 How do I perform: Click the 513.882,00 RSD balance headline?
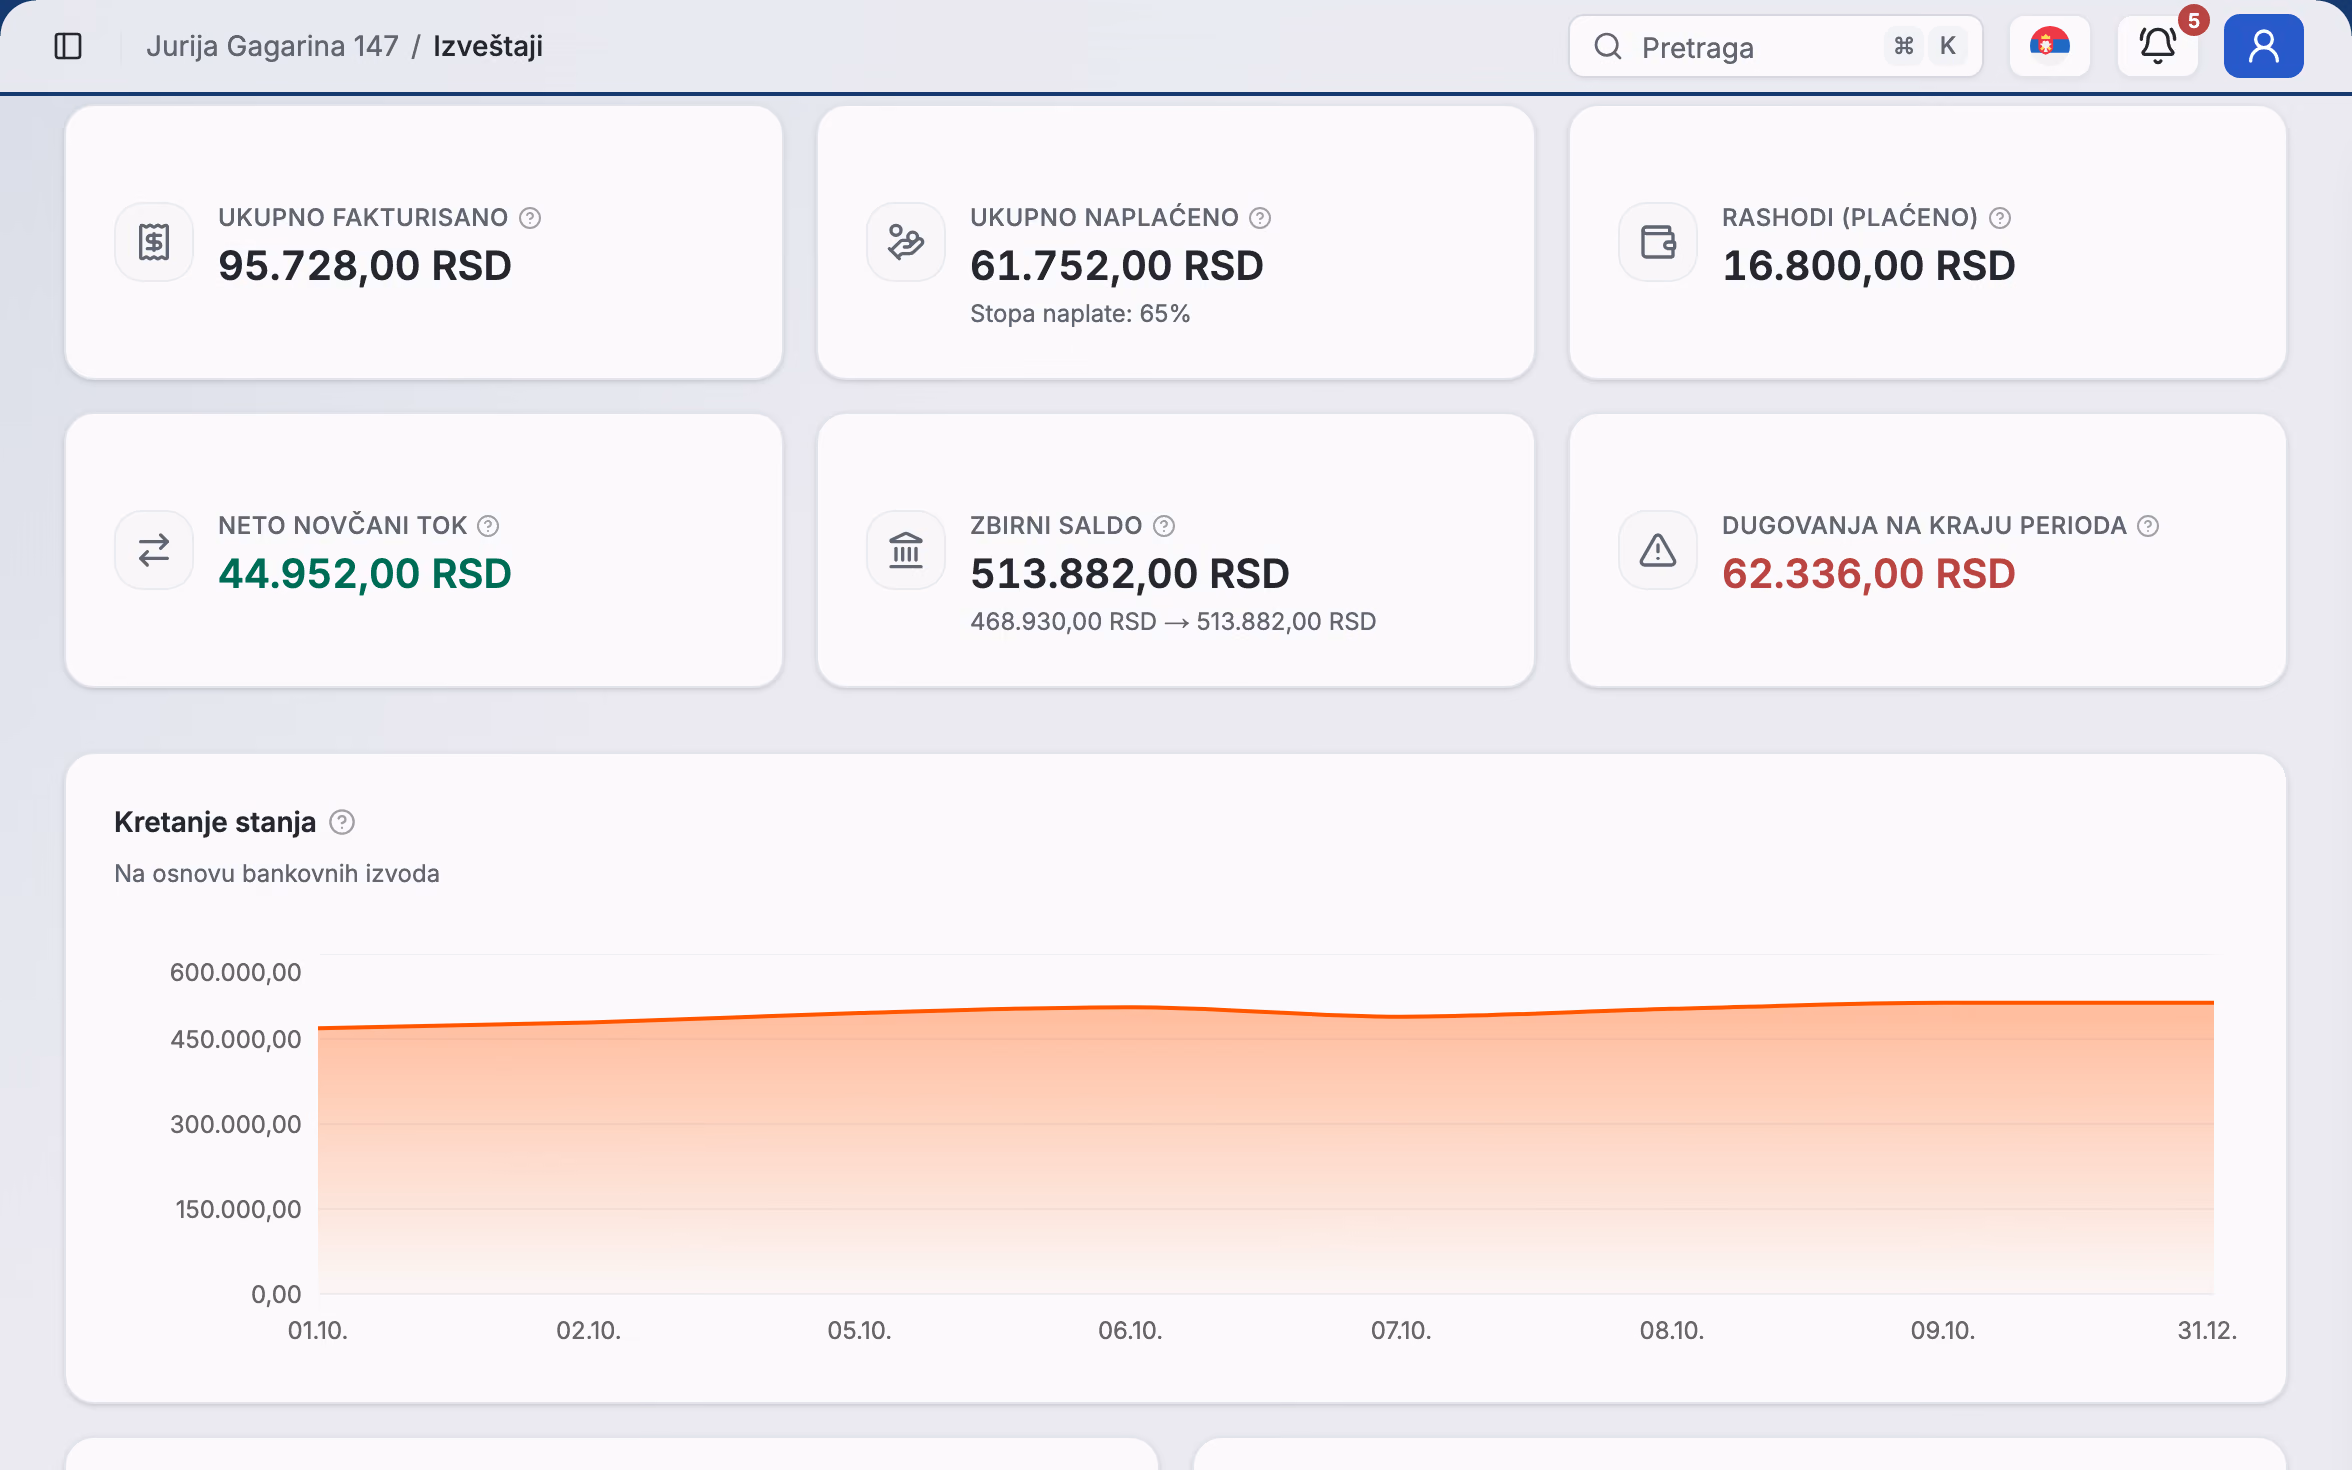click(x=1130, y=574)
